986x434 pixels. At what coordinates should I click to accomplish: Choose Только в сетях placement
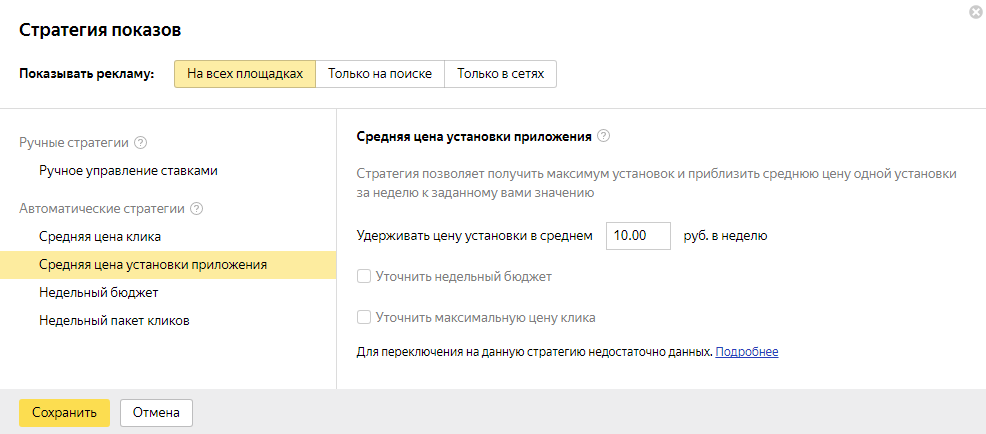tap(500, 75)
